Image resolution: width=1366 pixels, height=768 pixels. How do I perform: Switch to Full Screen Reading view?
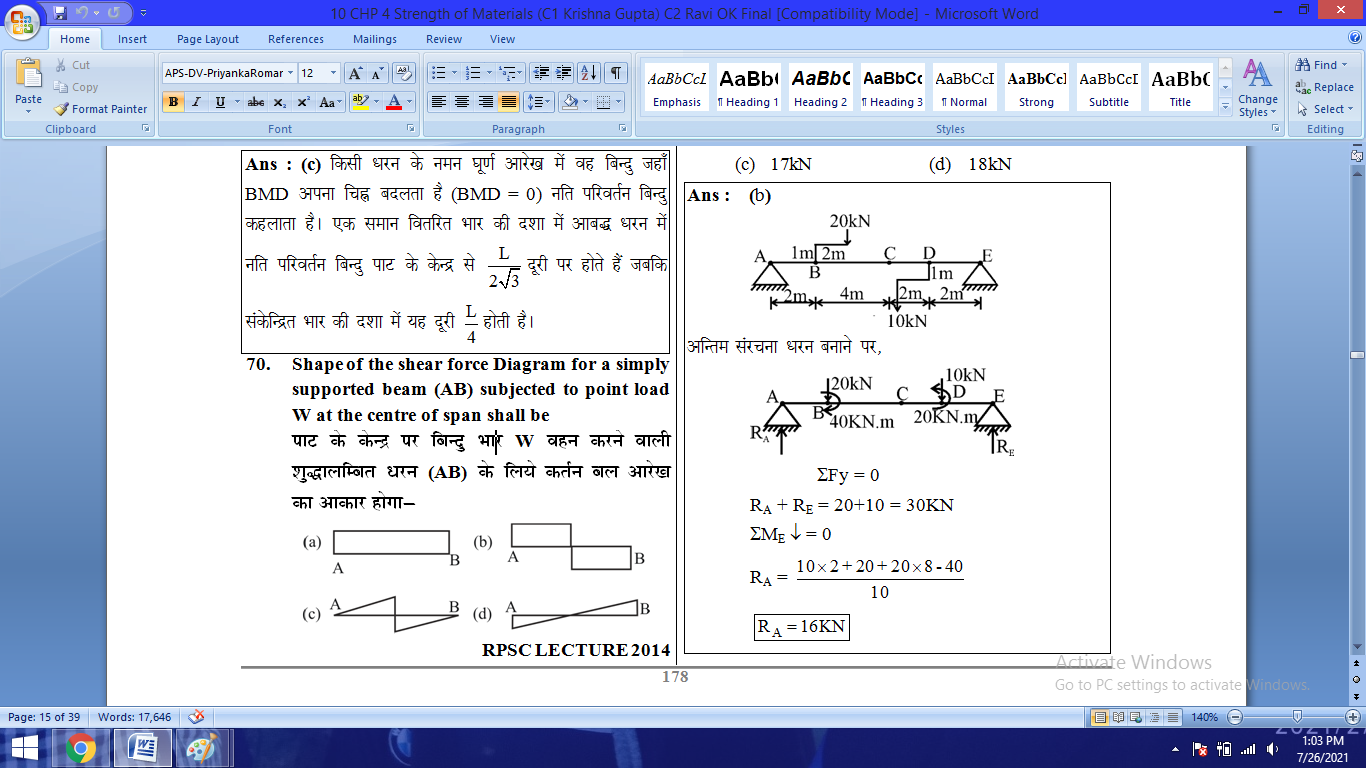pos(1116,717)
